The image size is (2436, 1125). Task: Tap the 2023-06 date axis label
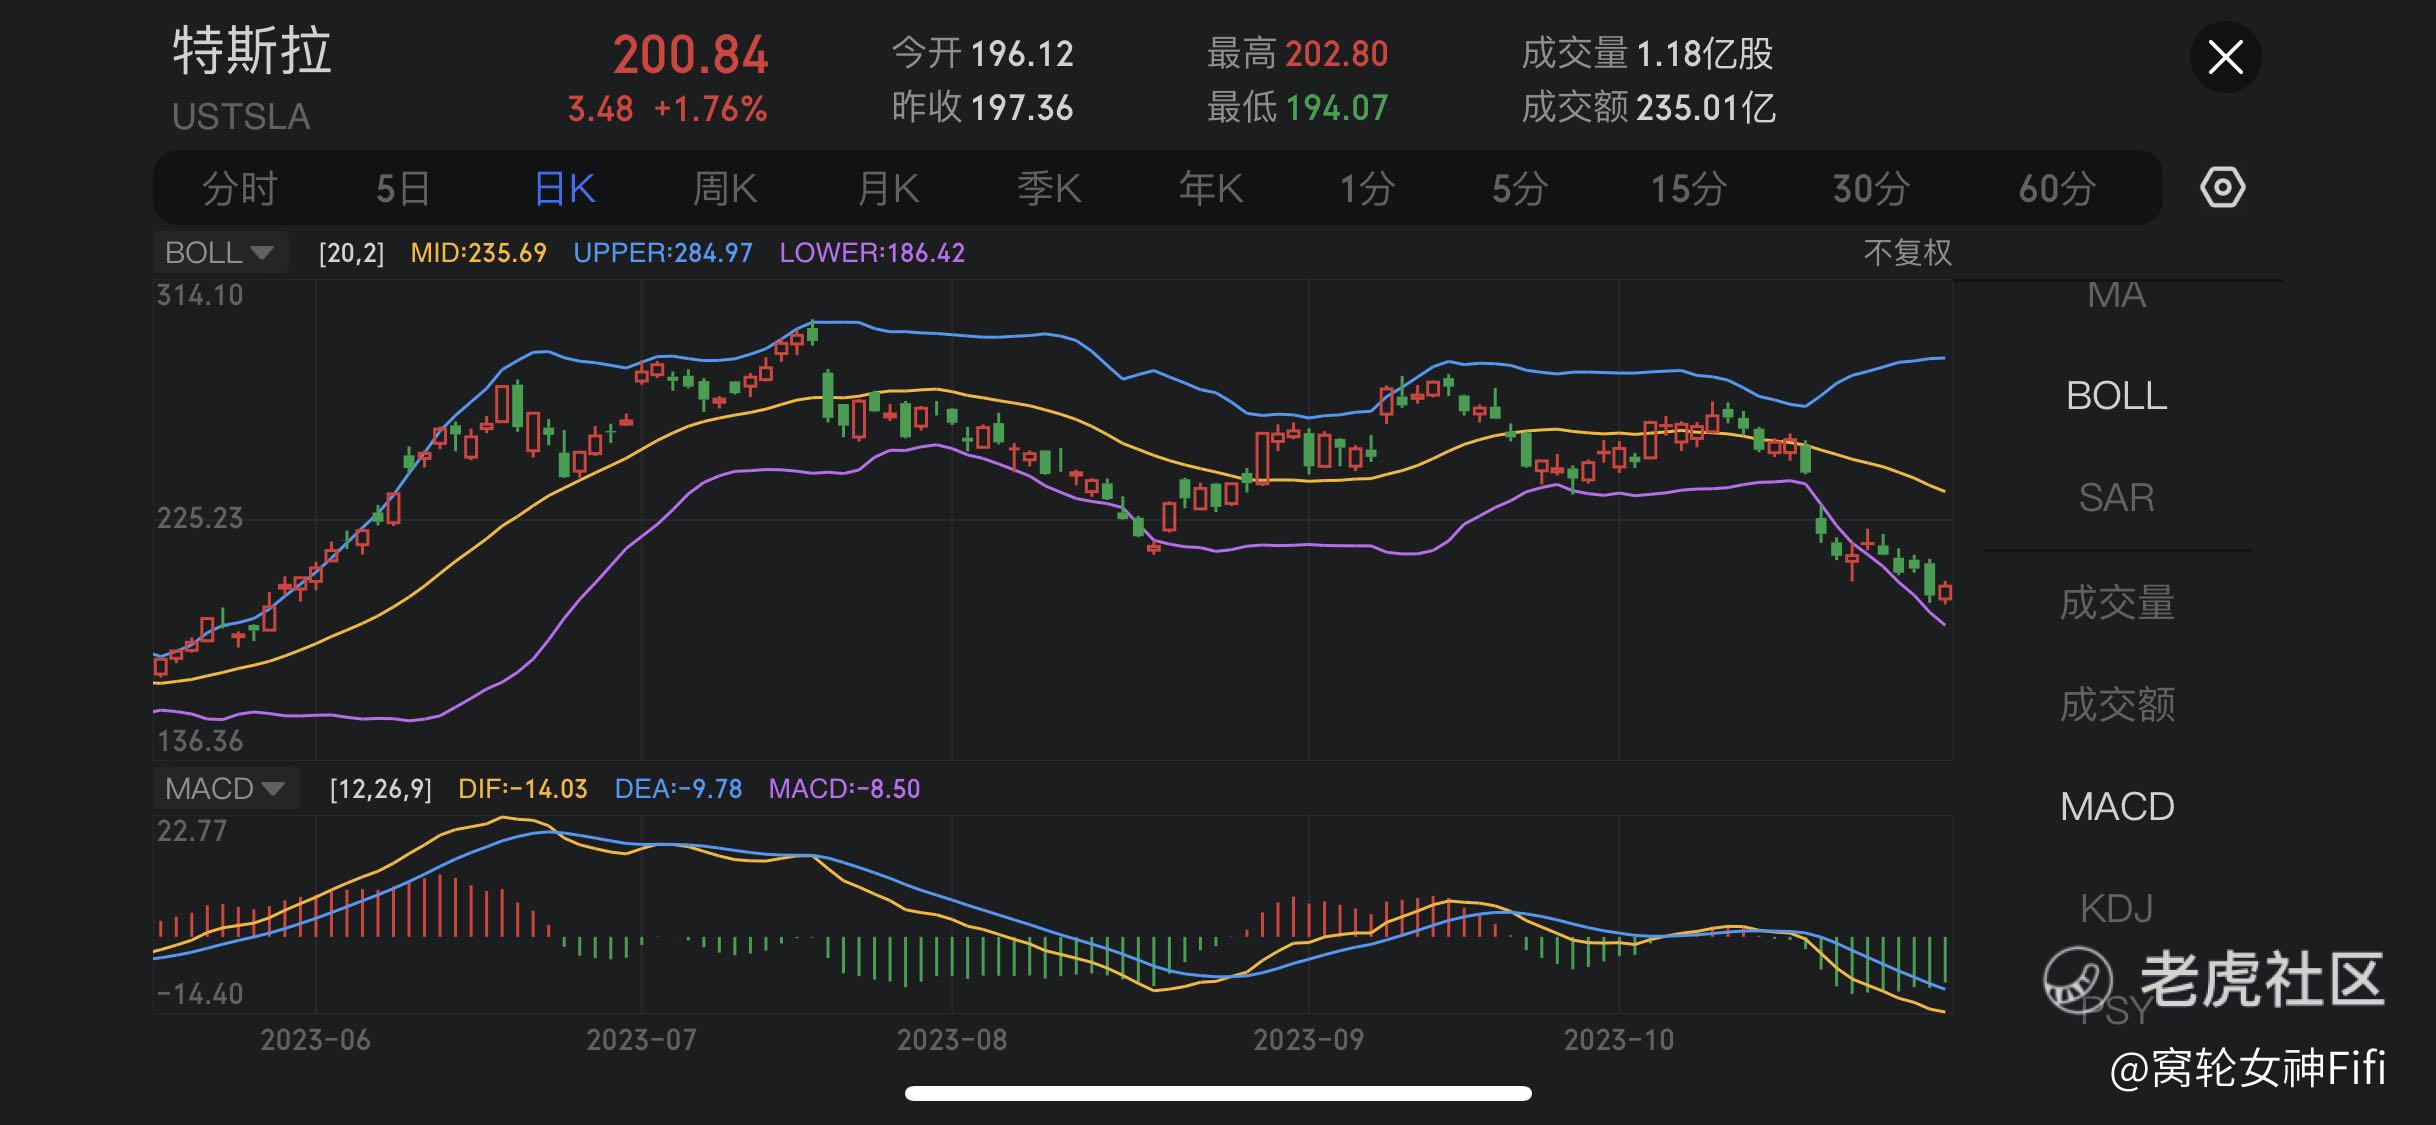[315, 1040]
